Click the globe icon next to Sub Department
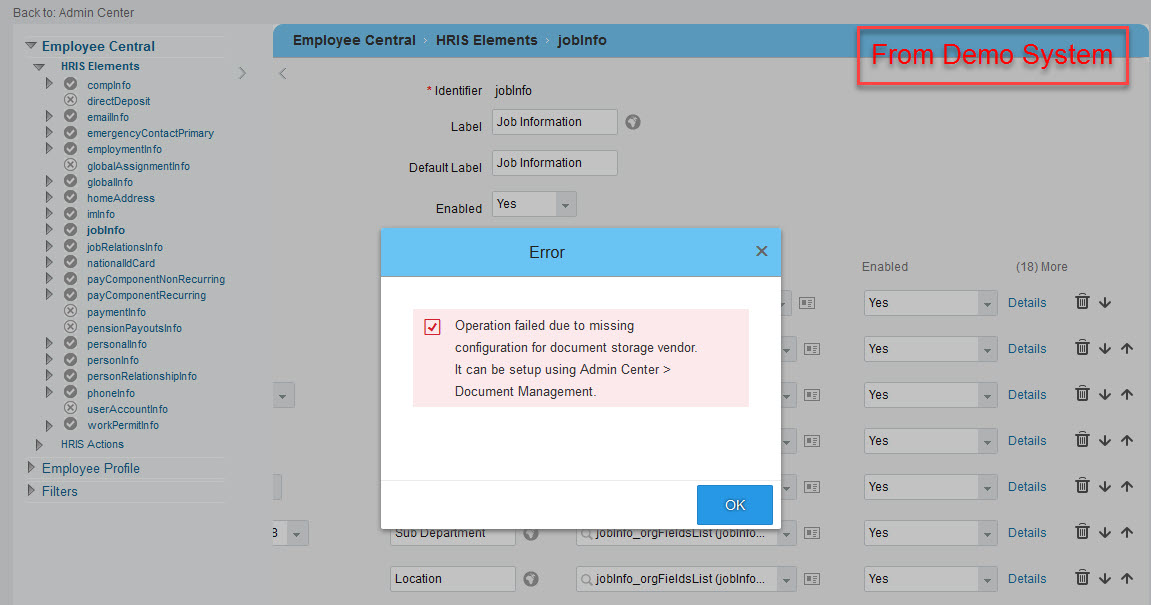 (531, 533)
